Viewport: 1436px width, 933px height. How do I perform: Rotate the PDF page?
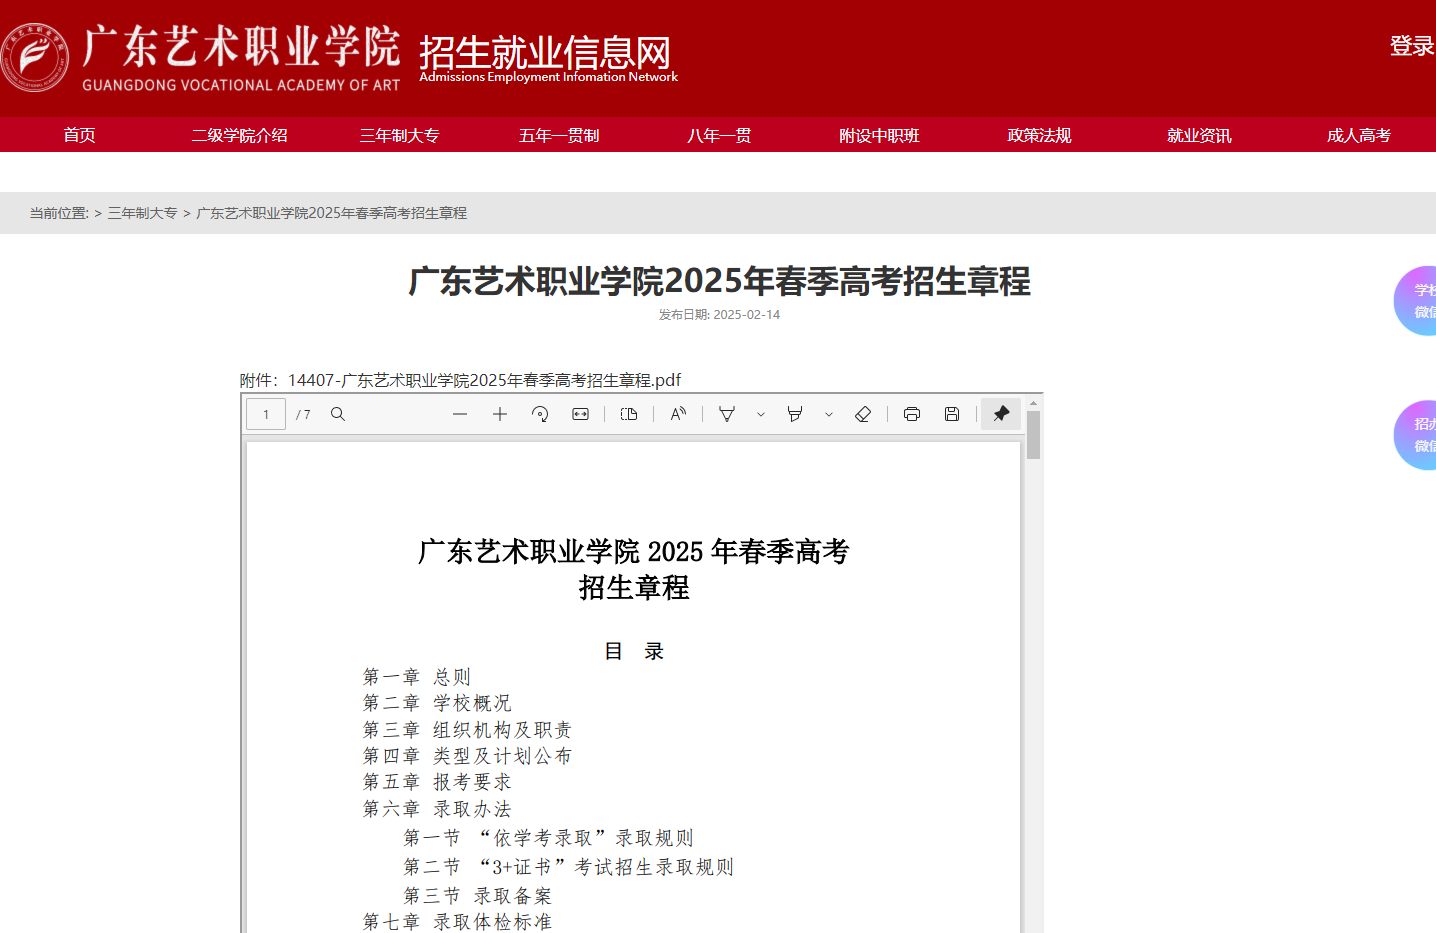pyautogui.click(x=539, y=413)
